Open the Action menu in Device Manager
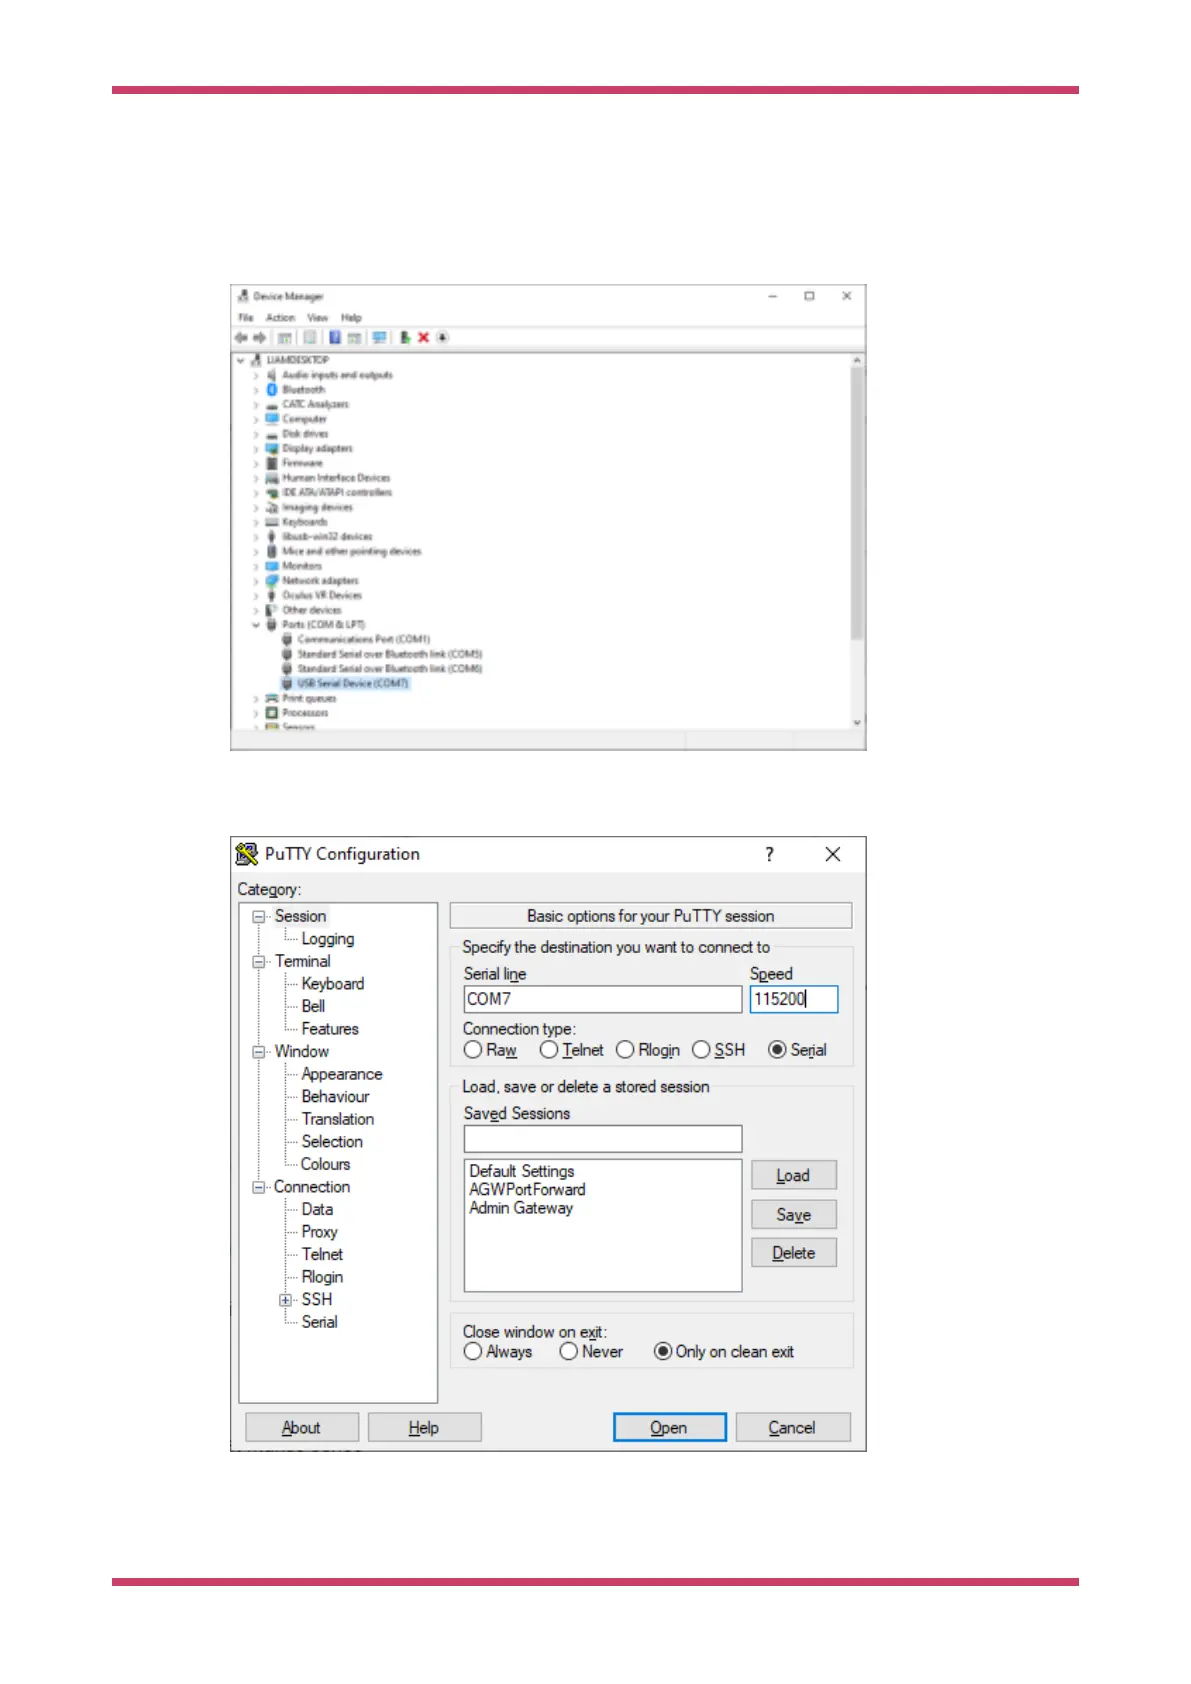Image resolution: width=1191 pixels, height=1684 pixels. coord(280,317)
